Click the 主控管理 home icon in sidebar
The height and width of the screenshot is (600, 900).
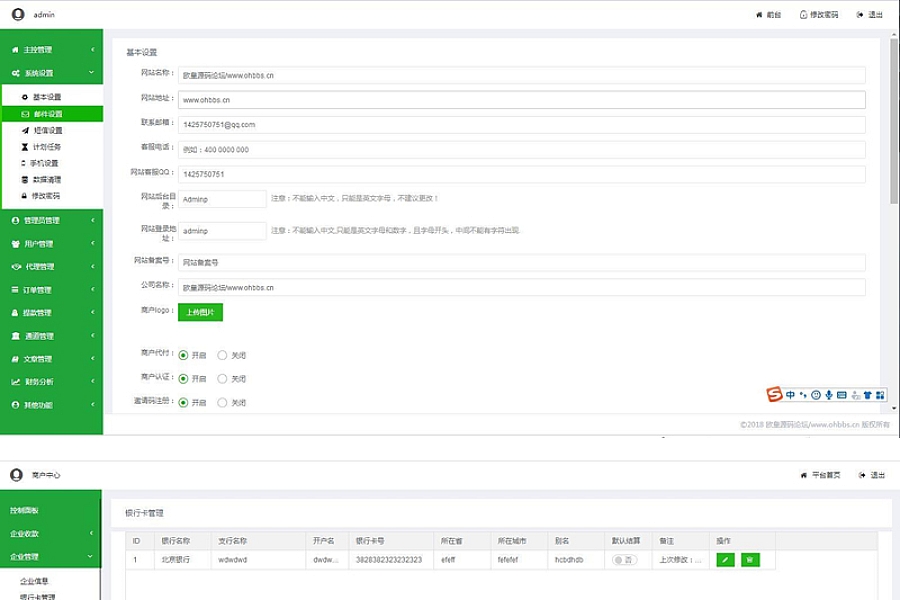(15, 50)
